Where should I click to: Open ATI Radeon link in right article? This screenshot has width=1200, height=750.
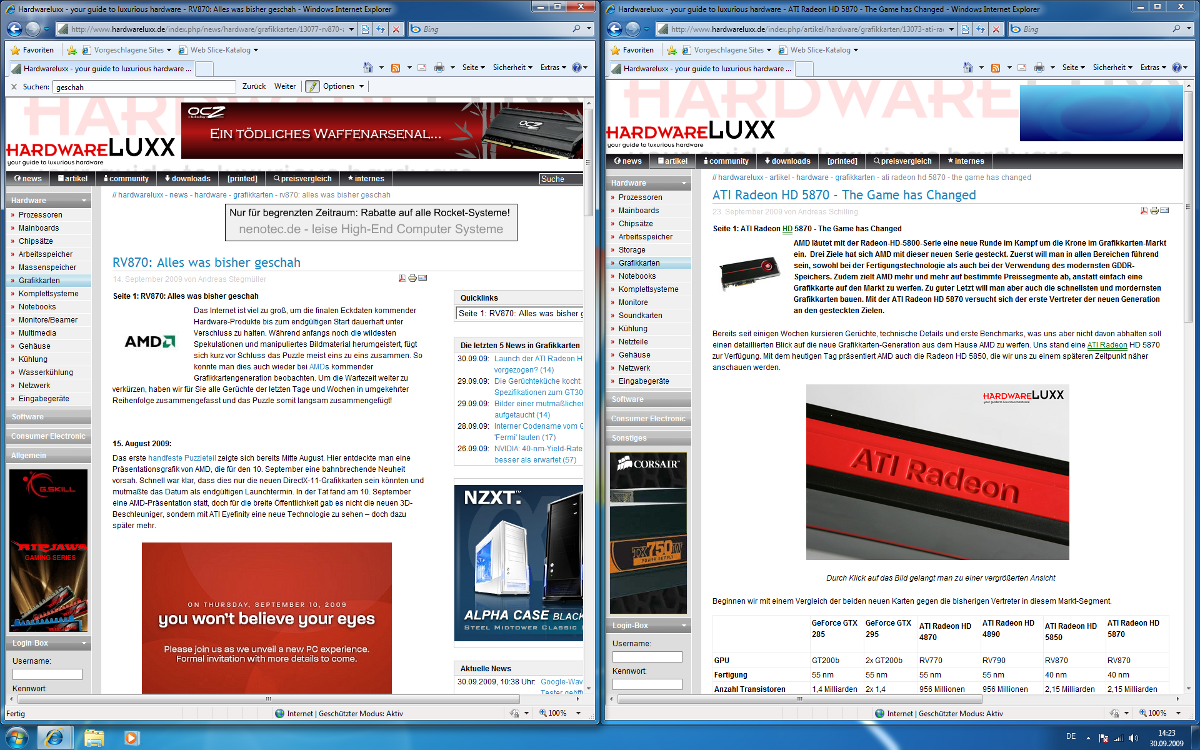pos(1107,344)
